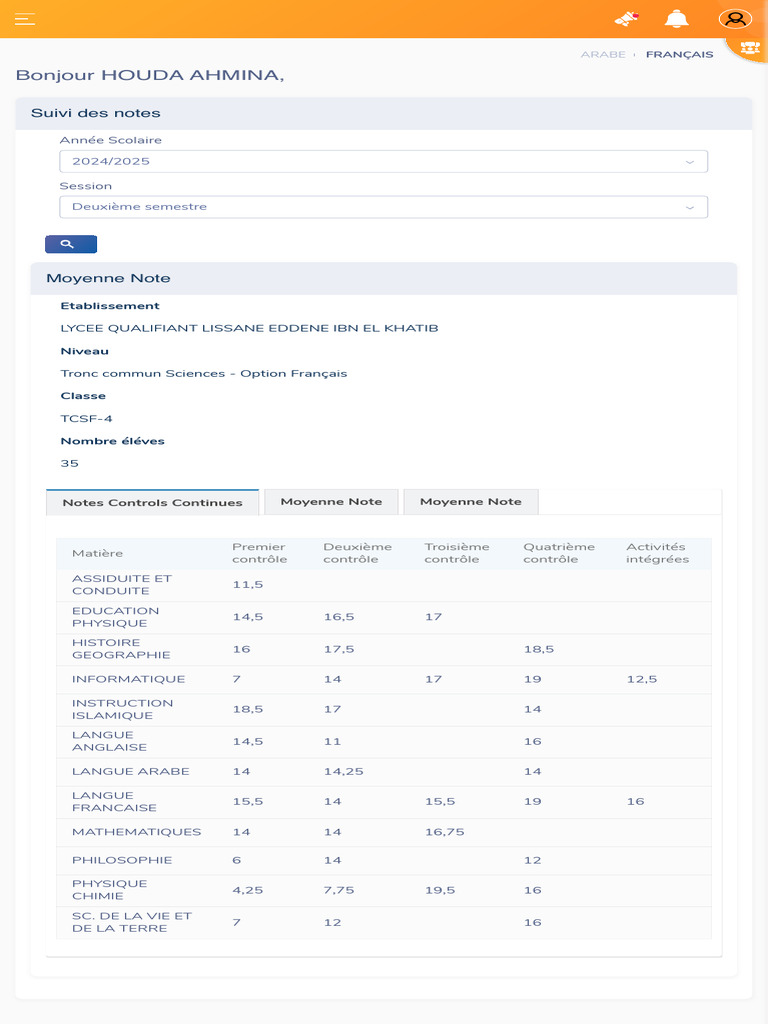Click the 11,5 grade for ASSIDUITE ET CONDUITE
768x1024 pixels.
click(248, 584)
